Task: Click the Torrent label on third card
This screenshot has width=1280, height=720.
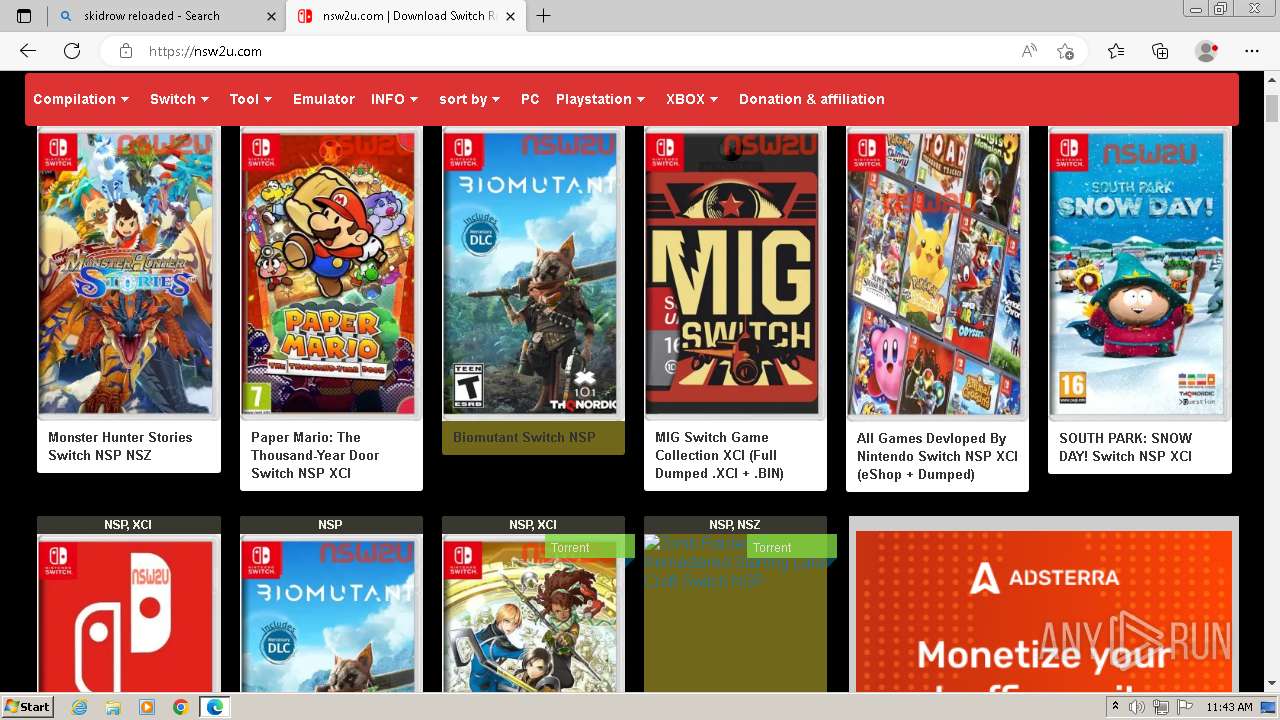Action: pos(590,547)
